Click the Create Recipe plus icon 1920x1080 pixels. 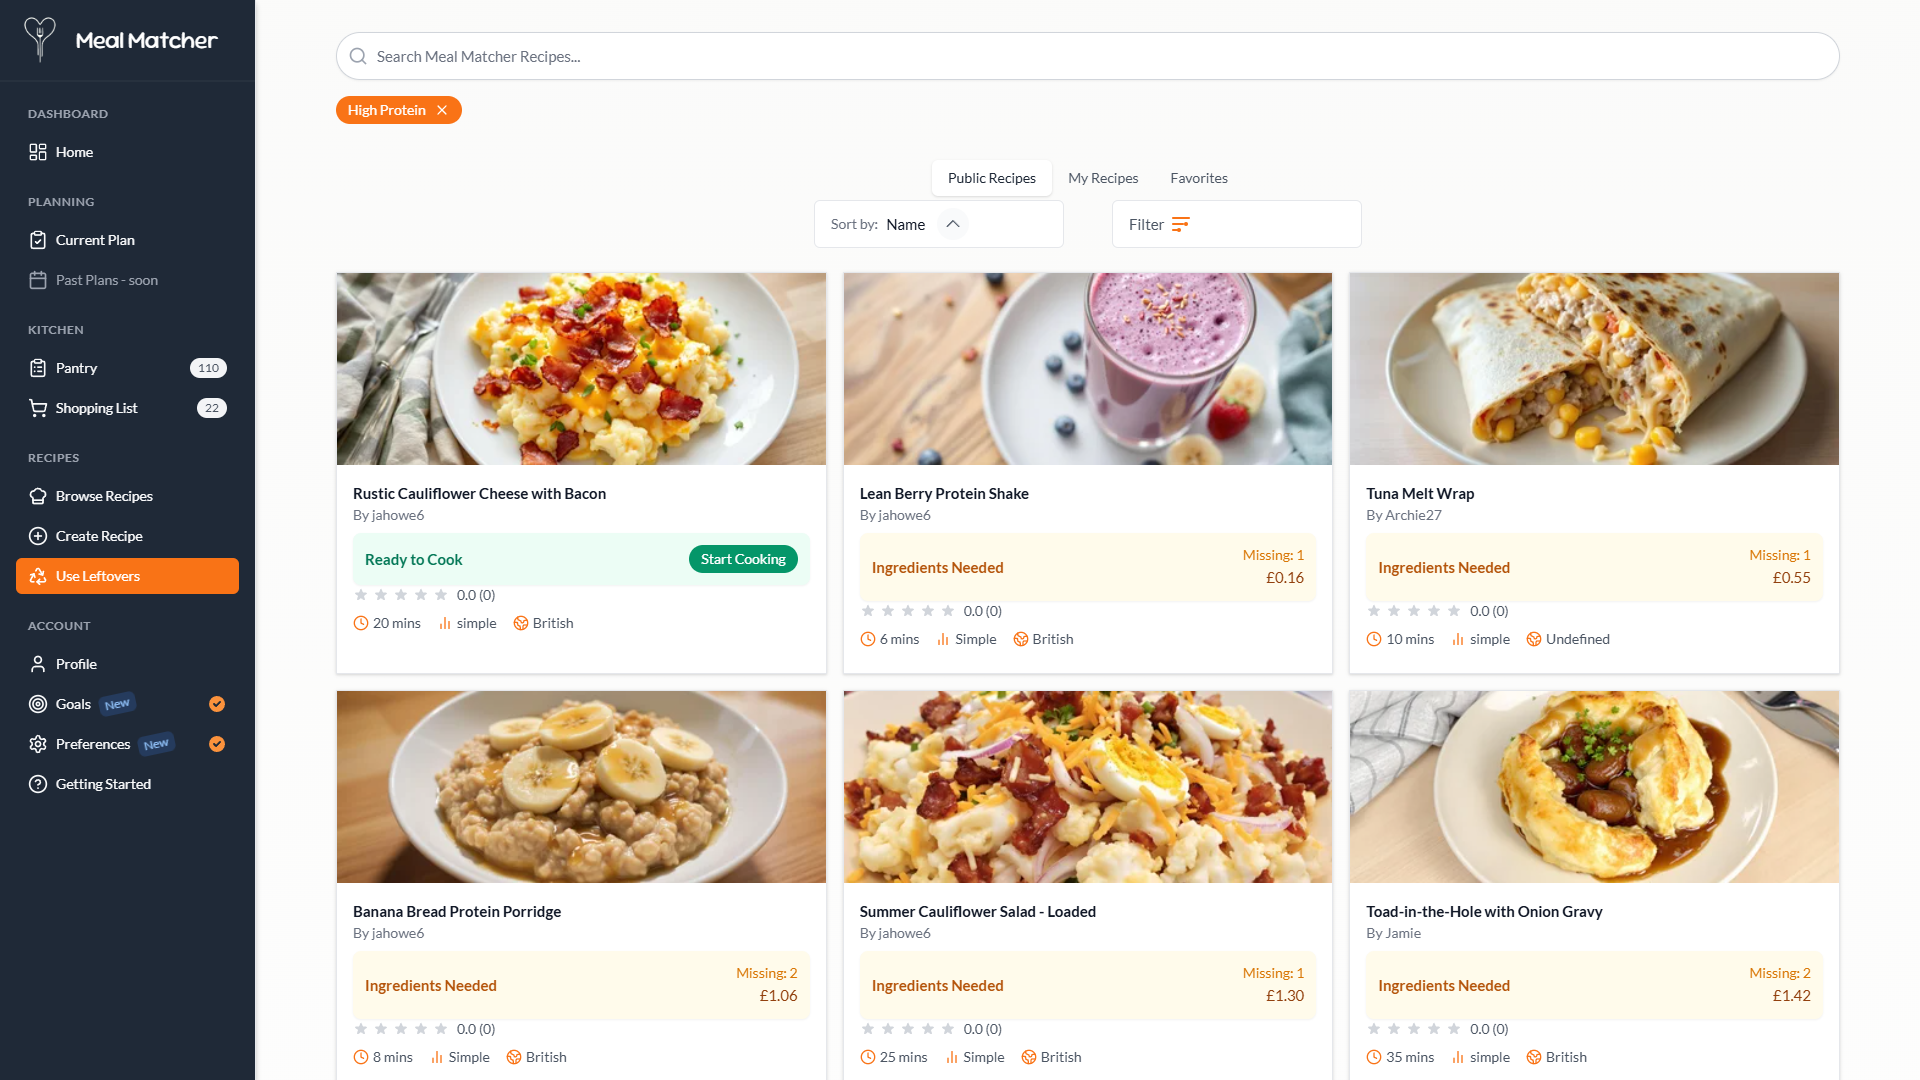pos(38,536)
